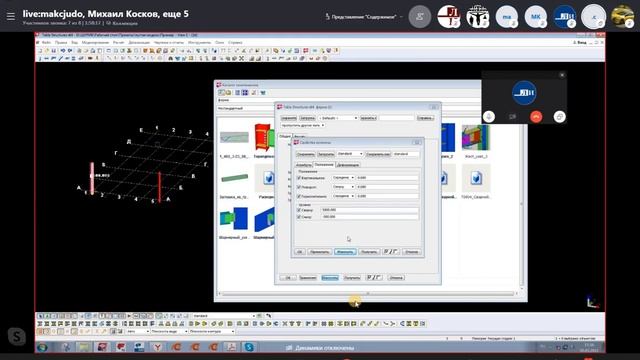
Task: Open the view plane dropdown in bottom toolbar
Action: [x=169, y=331]
